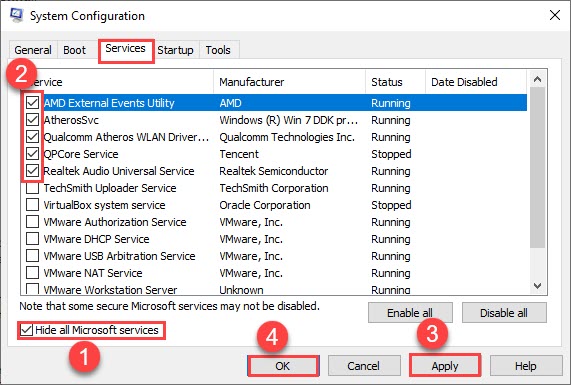Close the System Configuration window
Viewport: 571px width, 385px height.
(x=555, y=15)
